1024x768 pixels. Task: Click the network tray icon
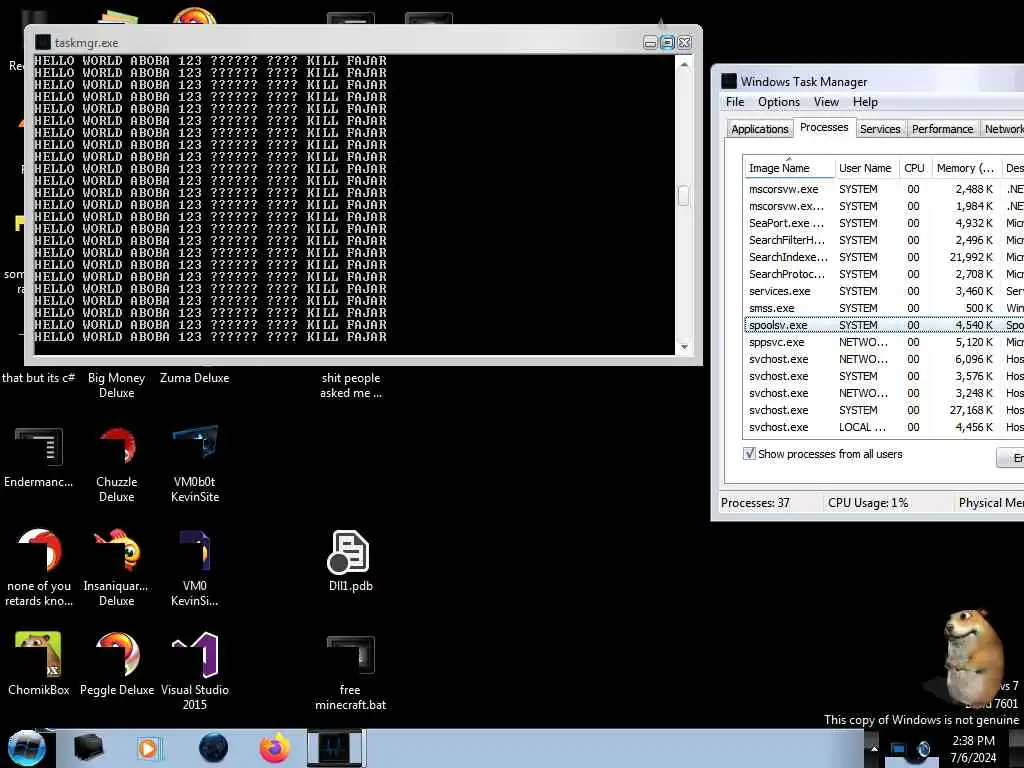[x=899, y=749]
